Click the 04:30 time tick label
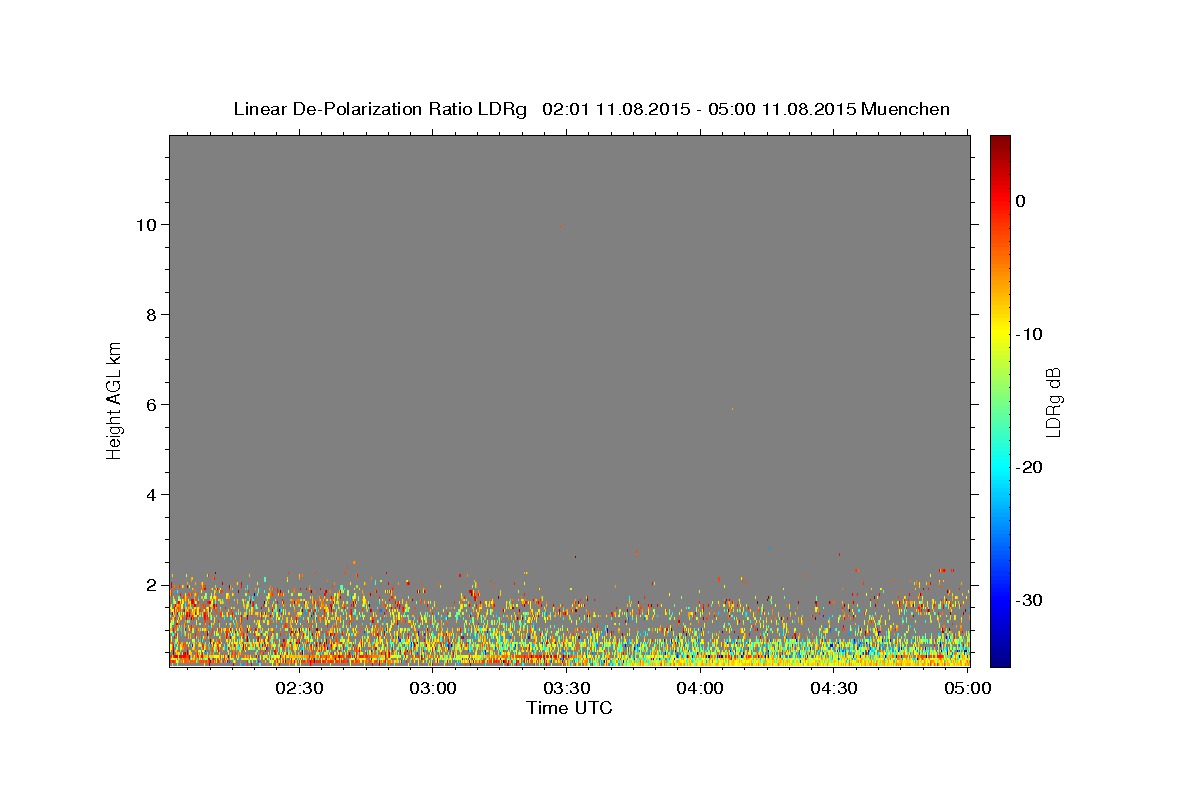 pos(834,688)
